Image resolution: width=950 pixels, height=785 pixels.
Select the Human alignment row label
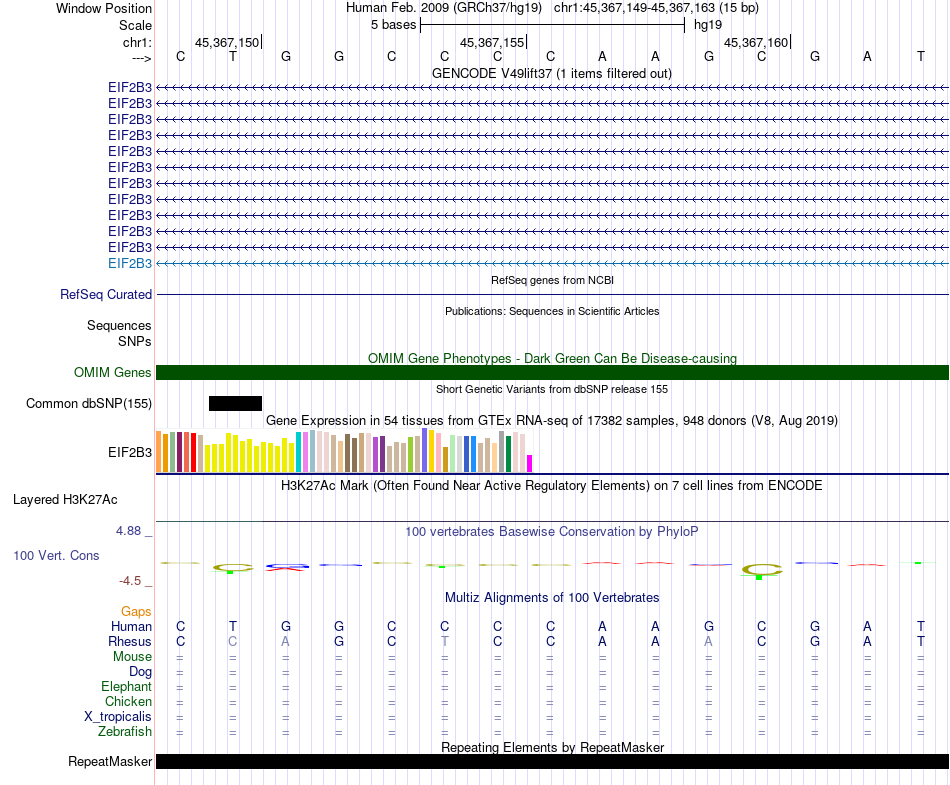pyautogui.click(x=131, y=627)
